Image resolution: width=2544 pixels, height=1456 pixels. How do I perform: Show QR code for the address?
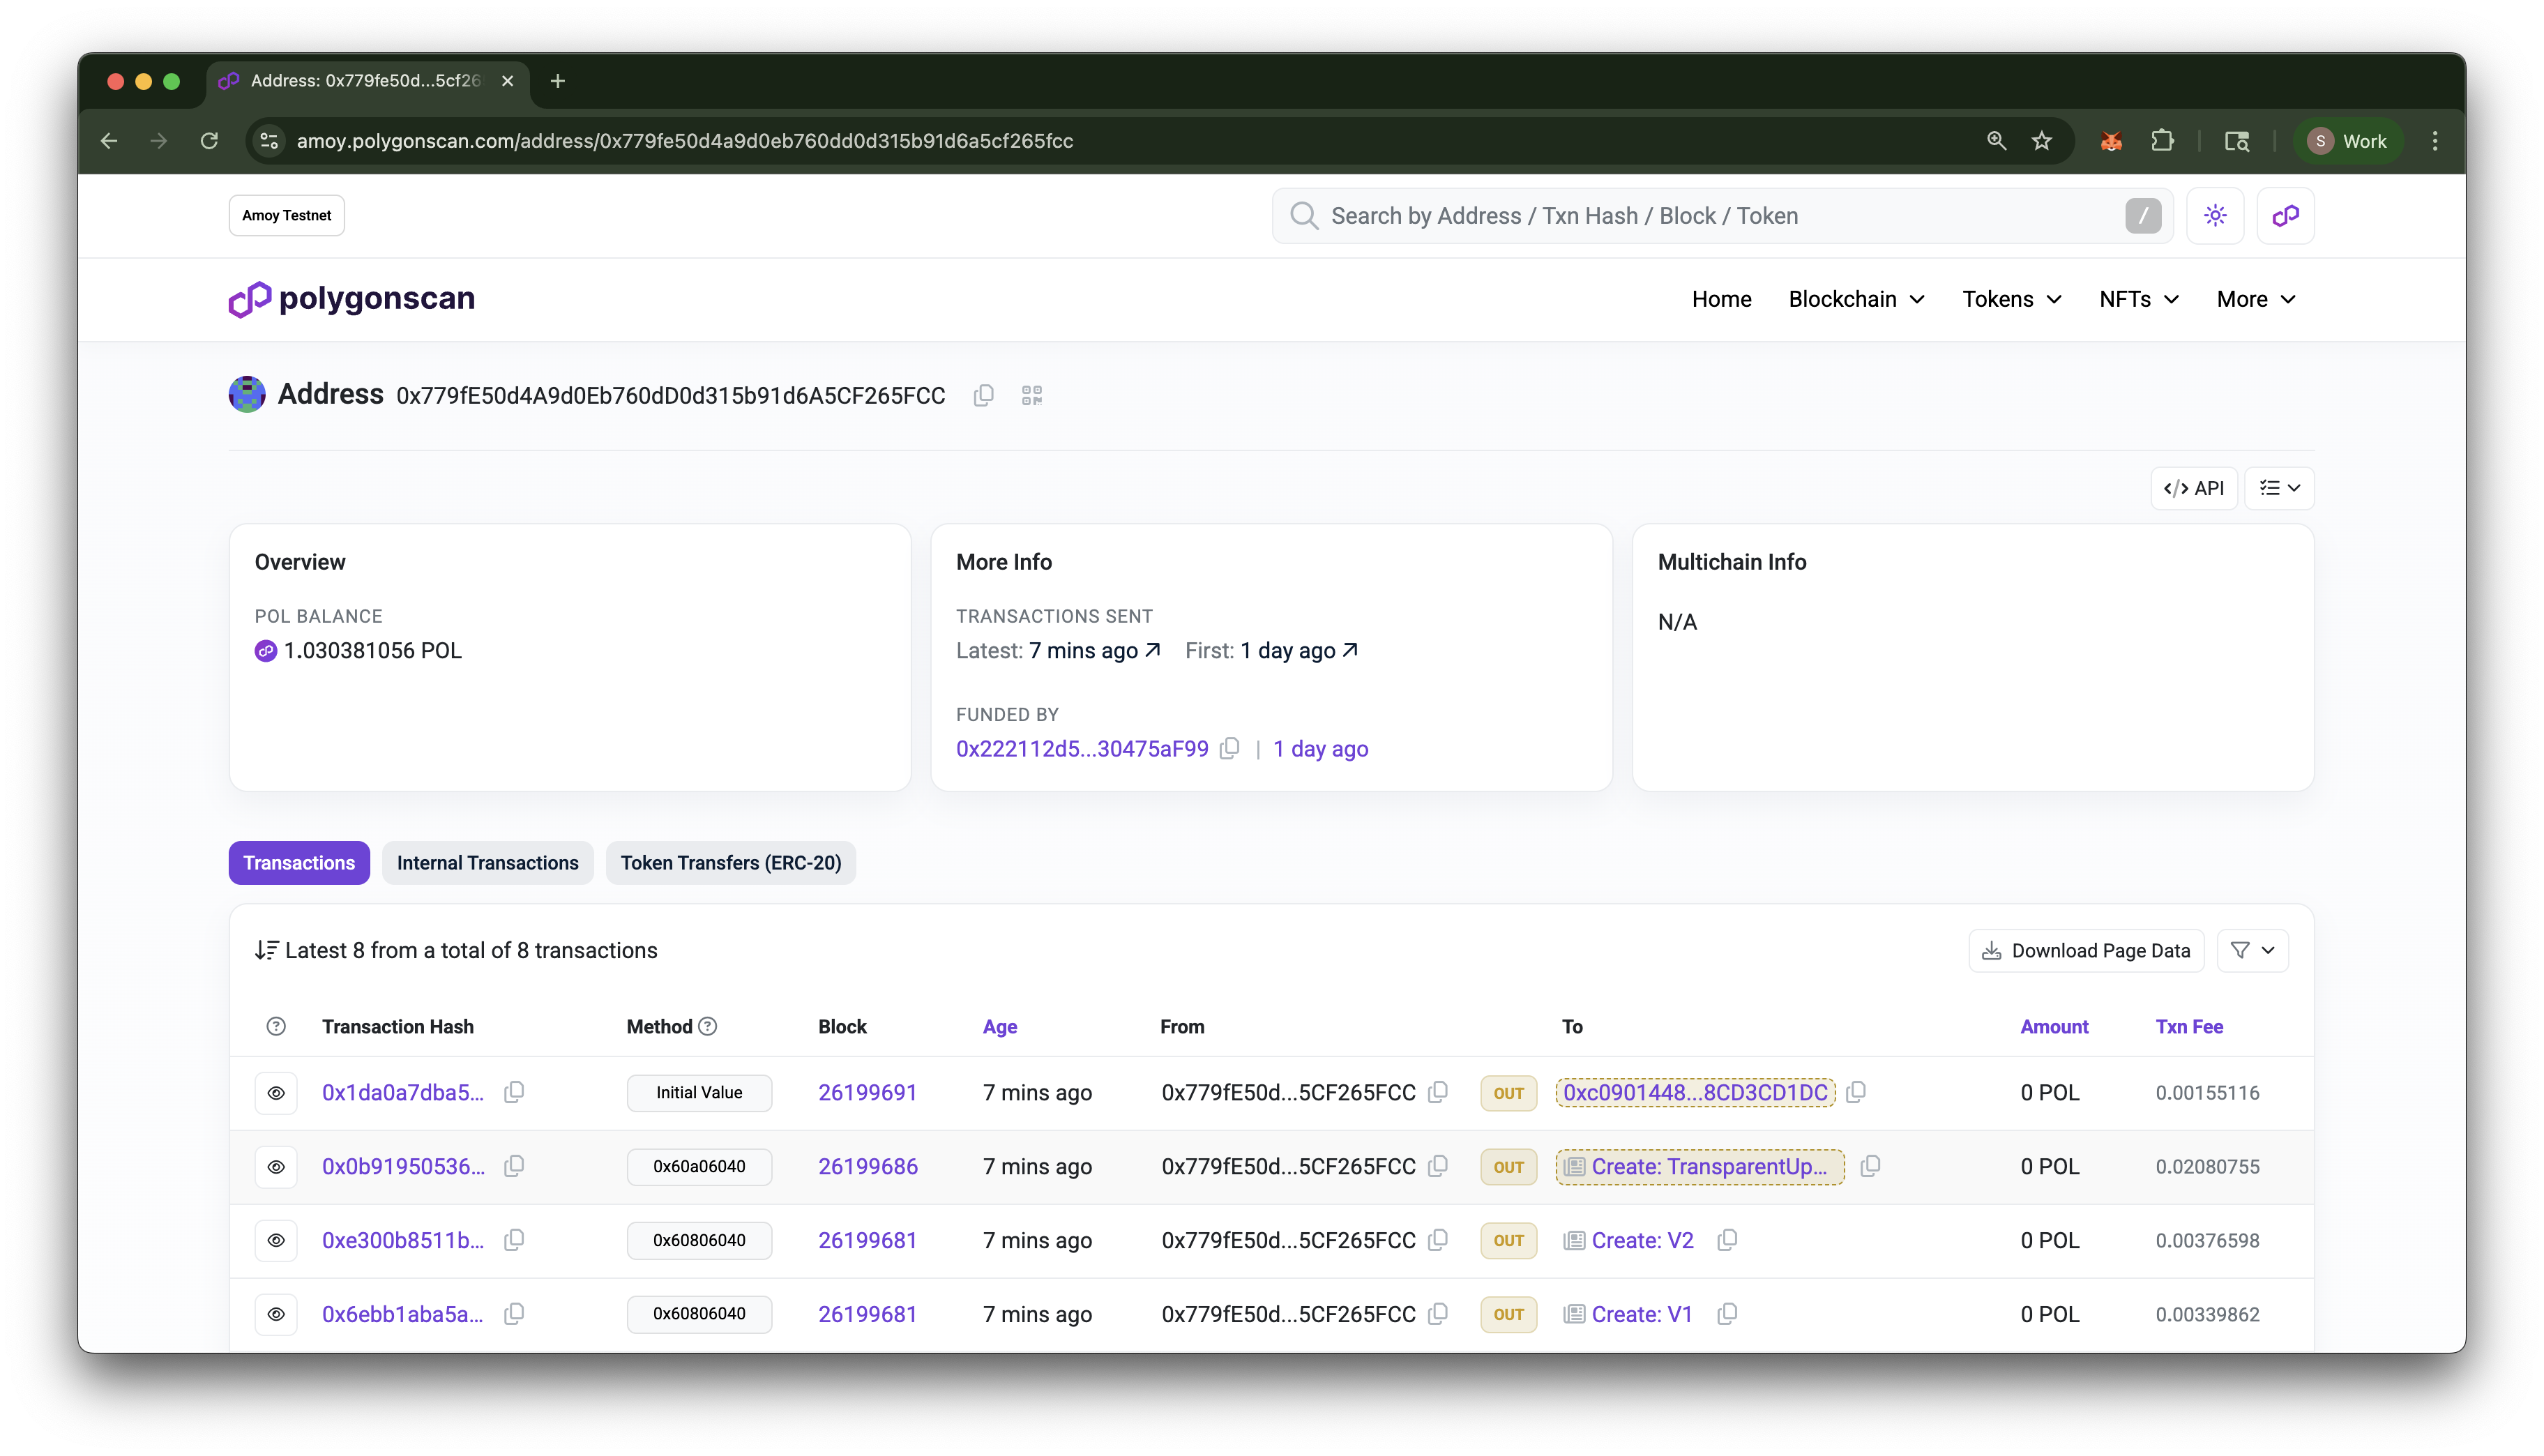(x=1032, y=395)
